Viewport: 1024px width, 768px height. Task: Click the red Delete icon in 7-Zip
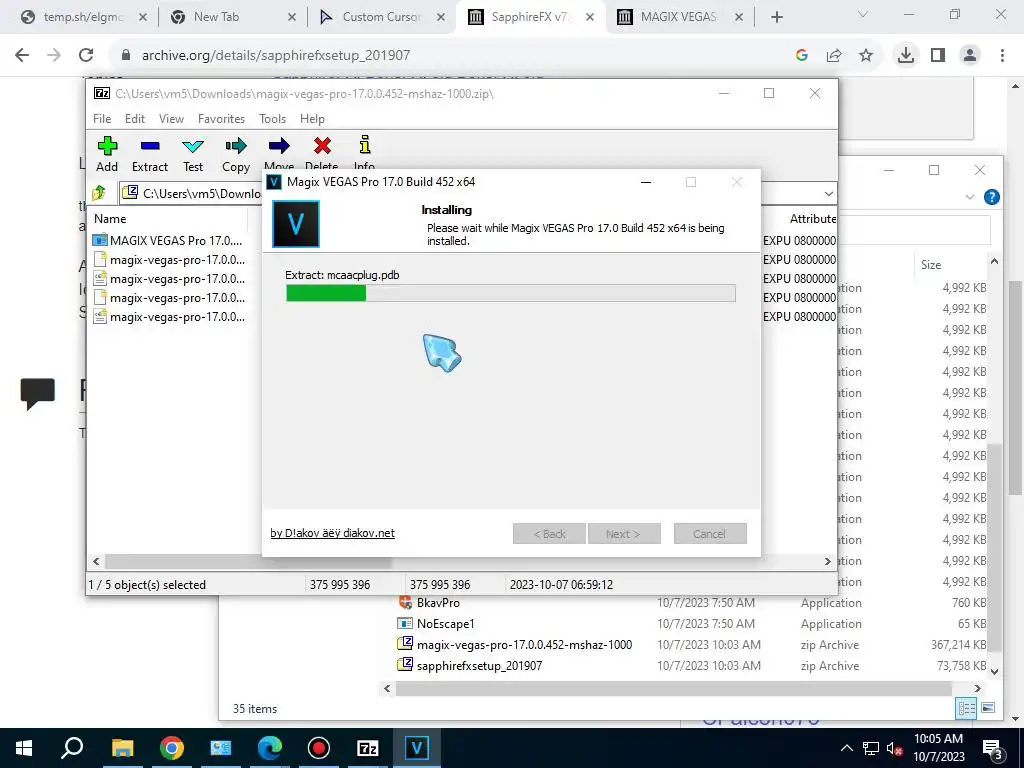[x=322, y=146]
